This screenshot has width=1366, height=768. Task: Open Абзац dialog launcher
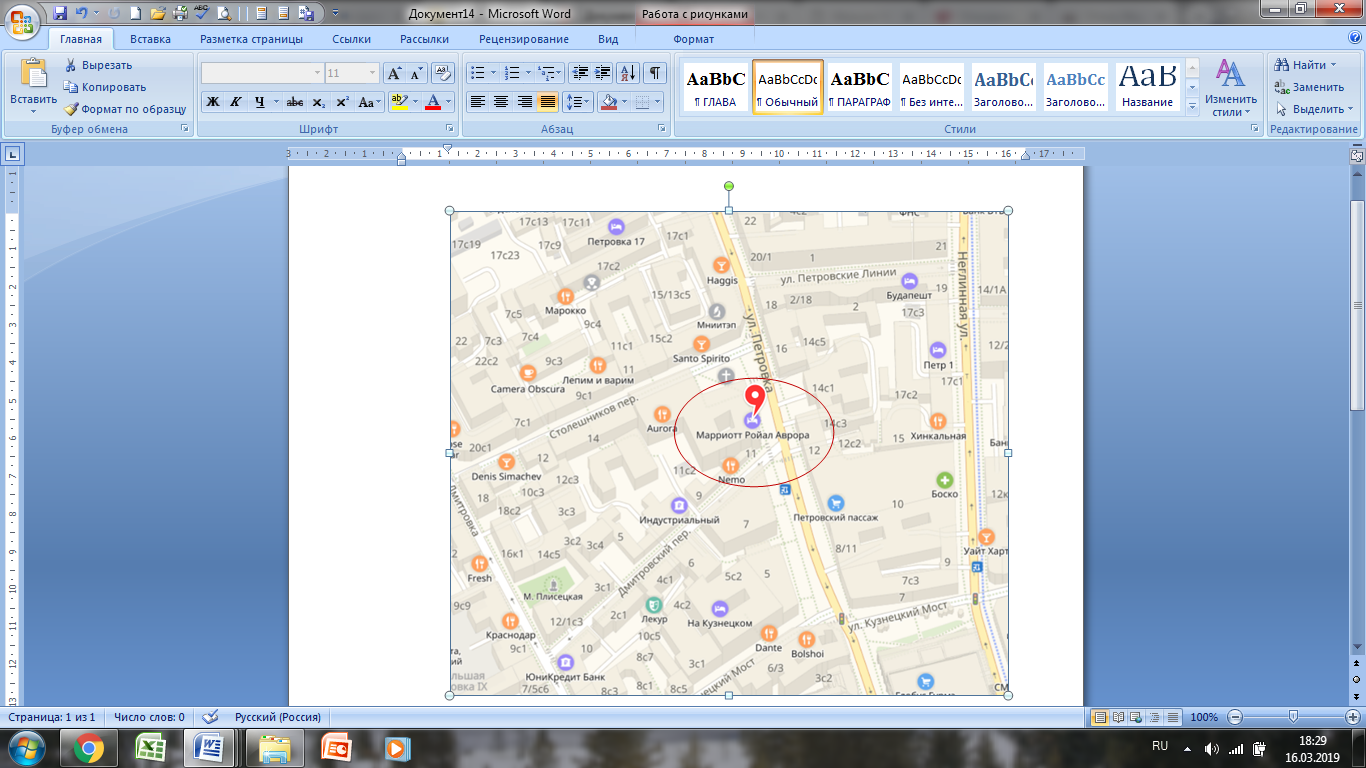662,129
